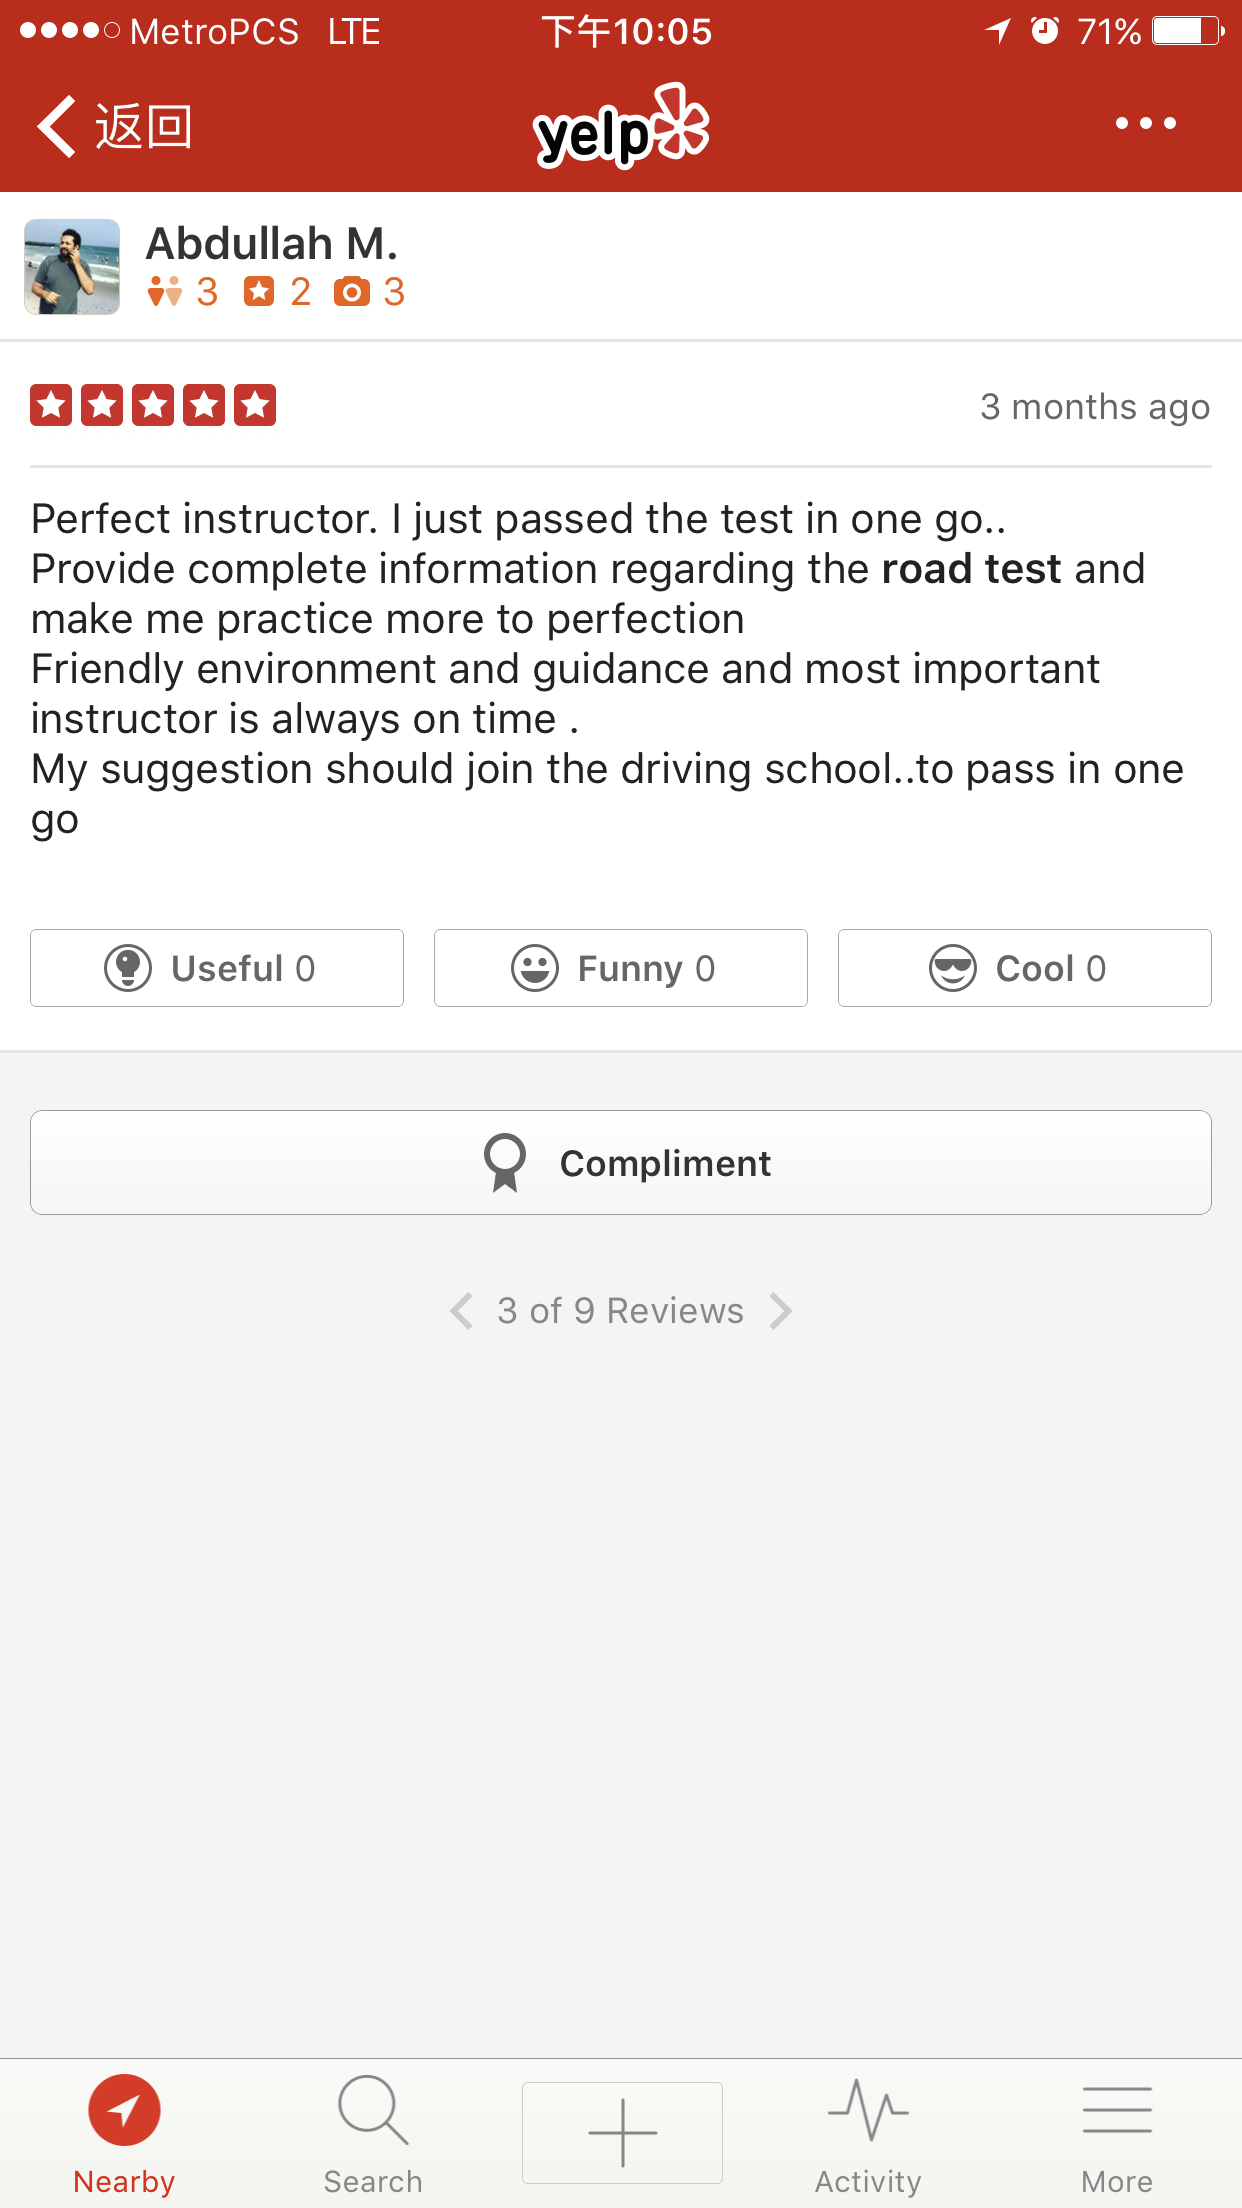Tap the five-star rating
Viewport: 1242px width, 2208px height.
coord(153,406)
